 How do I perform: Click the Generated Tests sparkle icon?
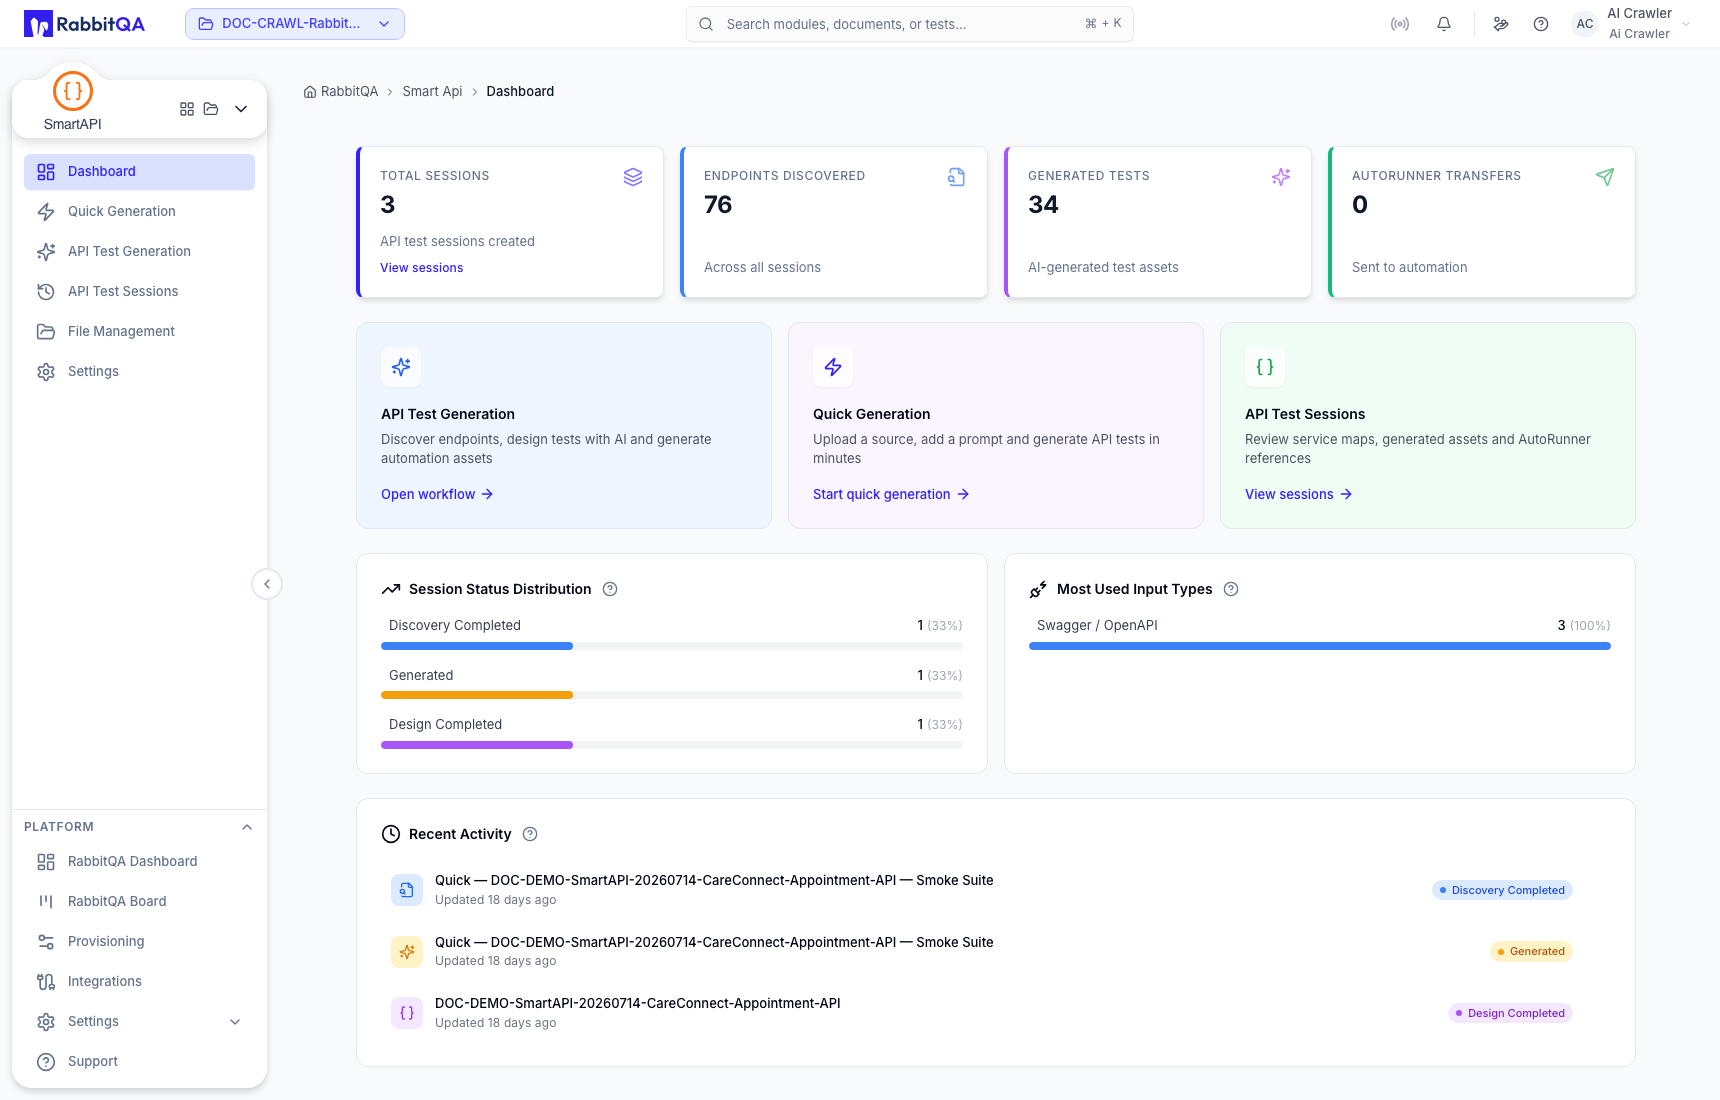click(x=1281, y=177)
